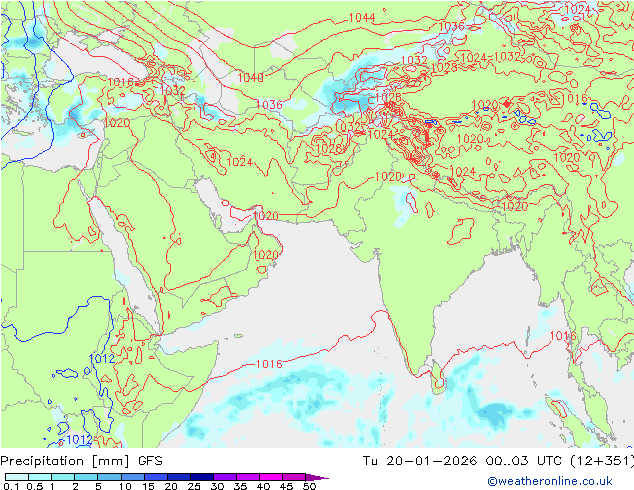The width and height of the screenshot is (634, 490).
Task: Click the 1040 isobar label
Action: coord(250,77)
